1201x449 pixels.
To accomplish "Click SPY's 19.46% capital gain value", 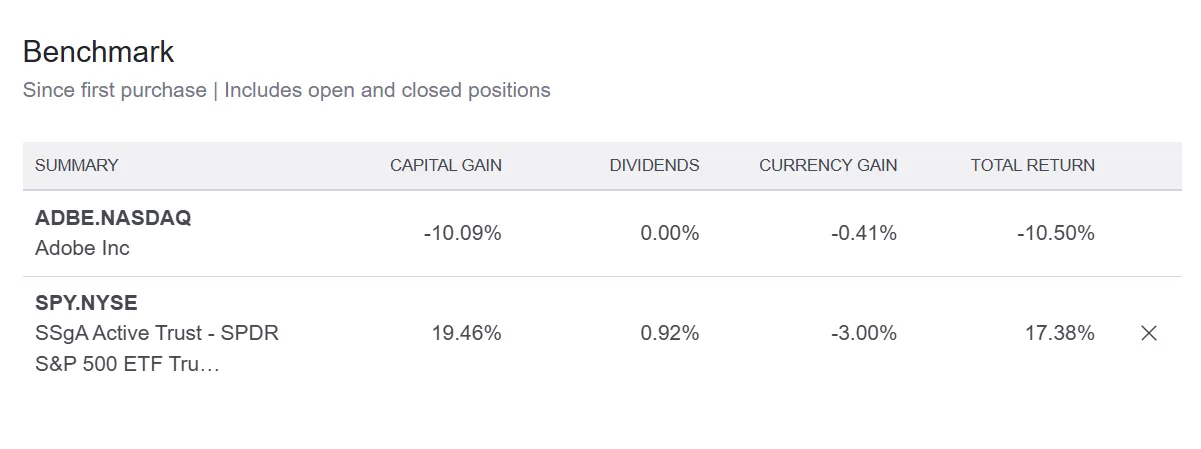I will [x=466, y=333].
